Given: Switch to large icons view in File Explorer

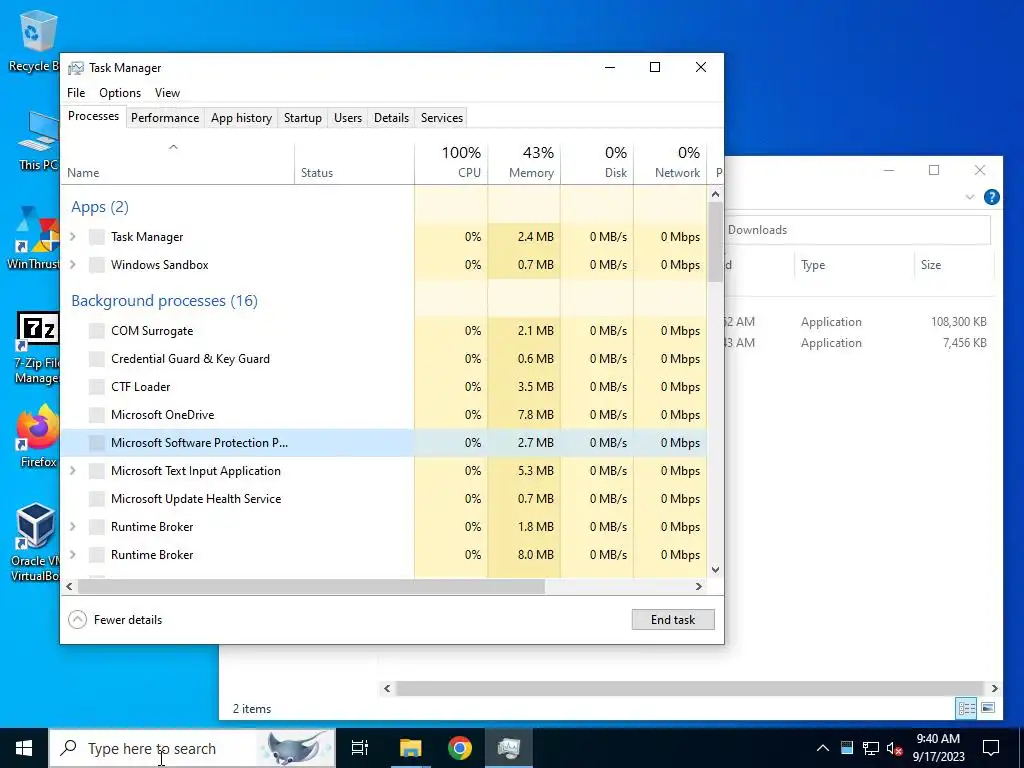Looking at the screenshot, I should click(x=988, y=708).
